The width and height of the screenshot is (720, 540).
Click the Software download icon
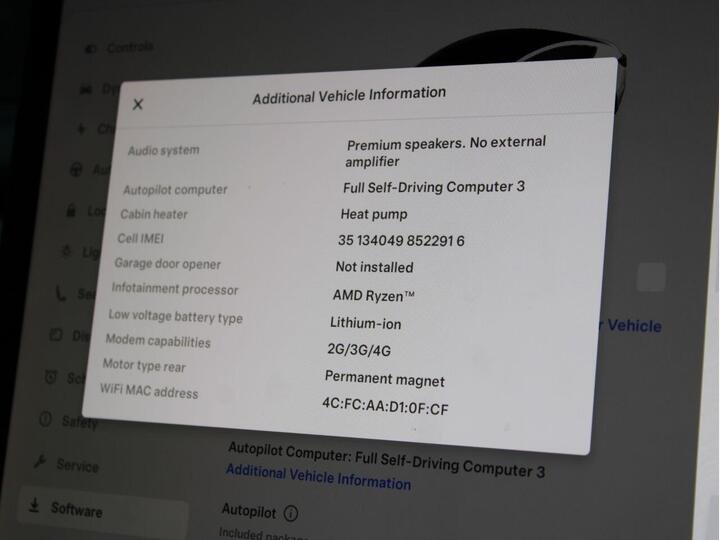[34, 506]
